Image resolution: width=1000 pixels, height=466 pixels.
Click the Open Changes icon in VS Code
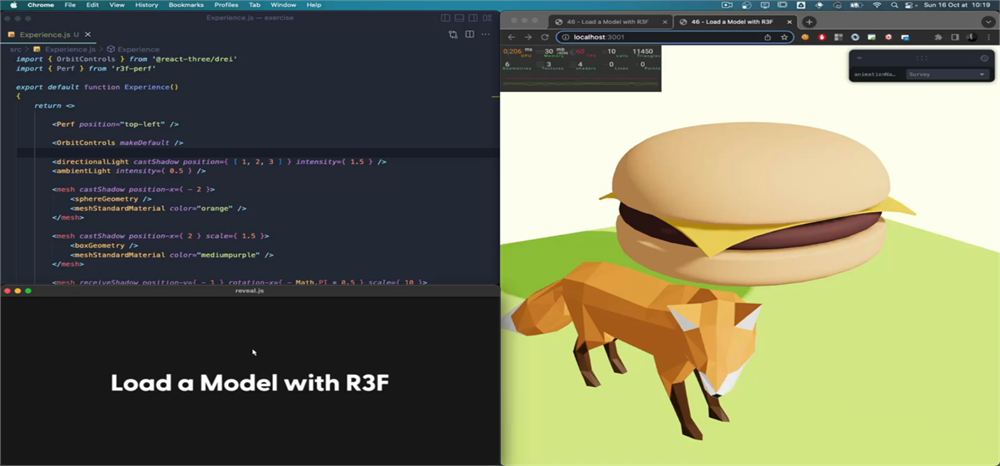tap(453, 34)
